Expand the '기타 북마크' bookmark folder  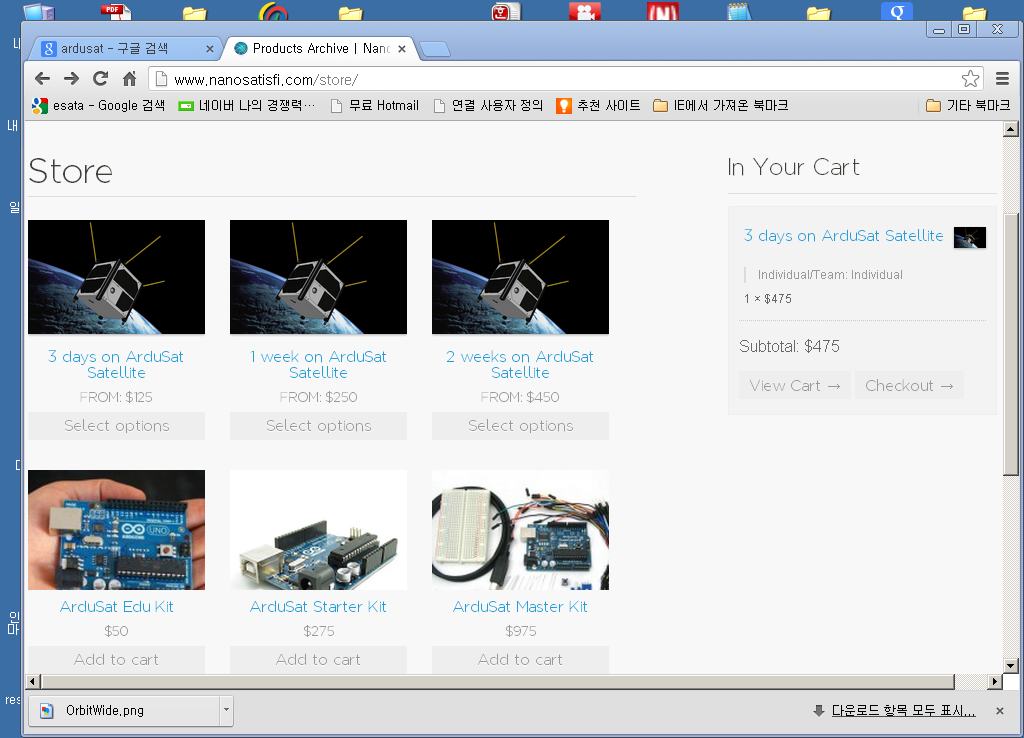(x=968, y=106)
